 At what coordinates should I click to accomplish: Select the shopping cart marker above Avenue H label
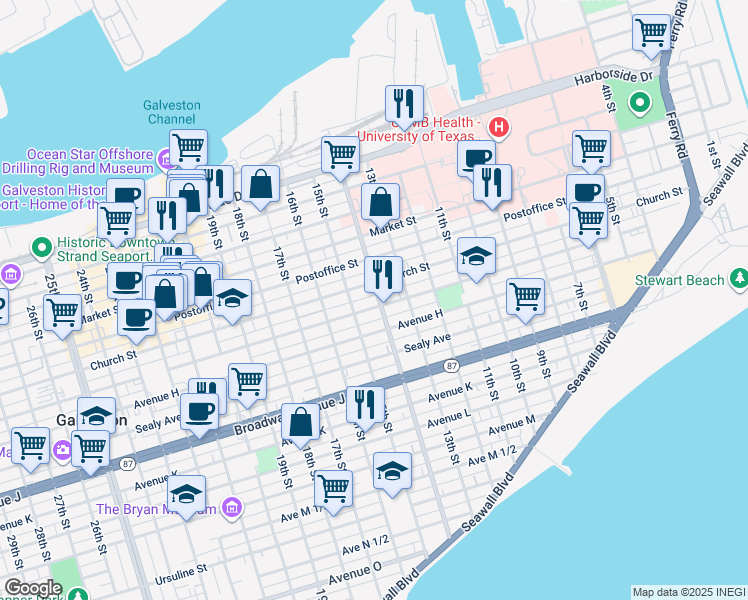point(525,295)
